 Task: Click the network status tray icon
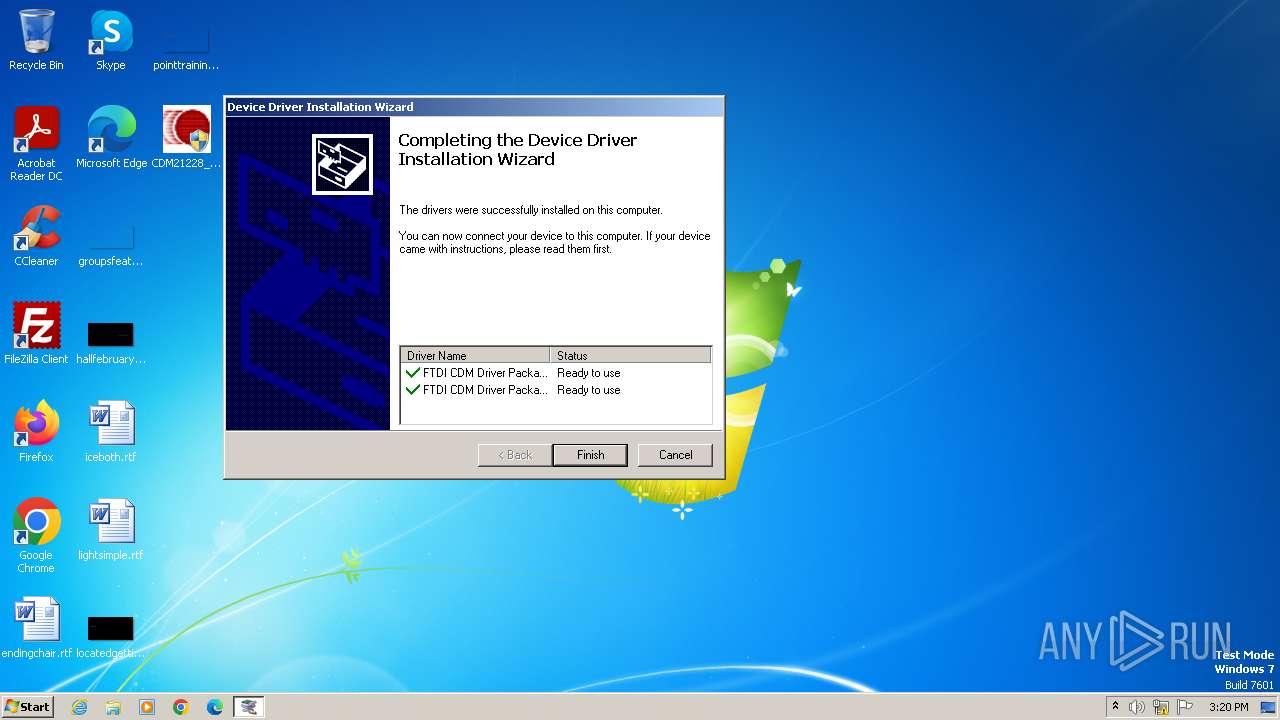pyautogui.click(x=1161, y=707)
